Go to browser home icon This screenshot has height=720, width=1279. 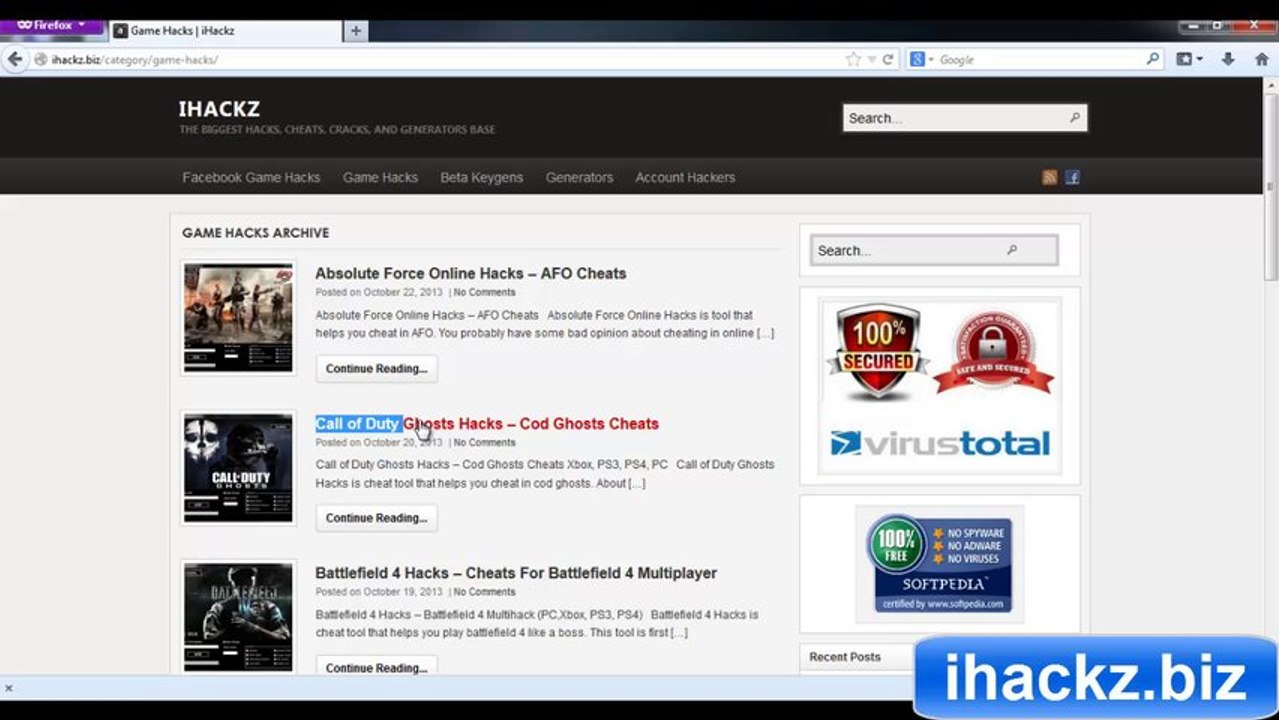tap(1261, 59)
